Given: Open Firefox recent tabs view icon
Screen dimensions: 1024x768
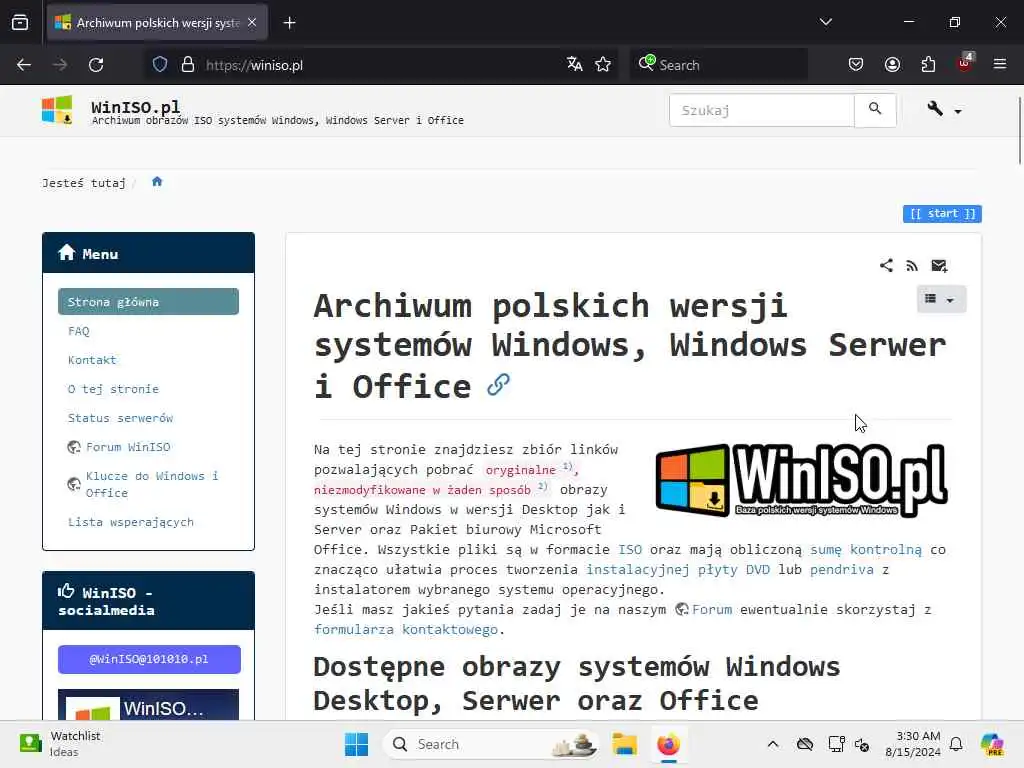Looking at the screenshot, I should (x=20, y=22).
